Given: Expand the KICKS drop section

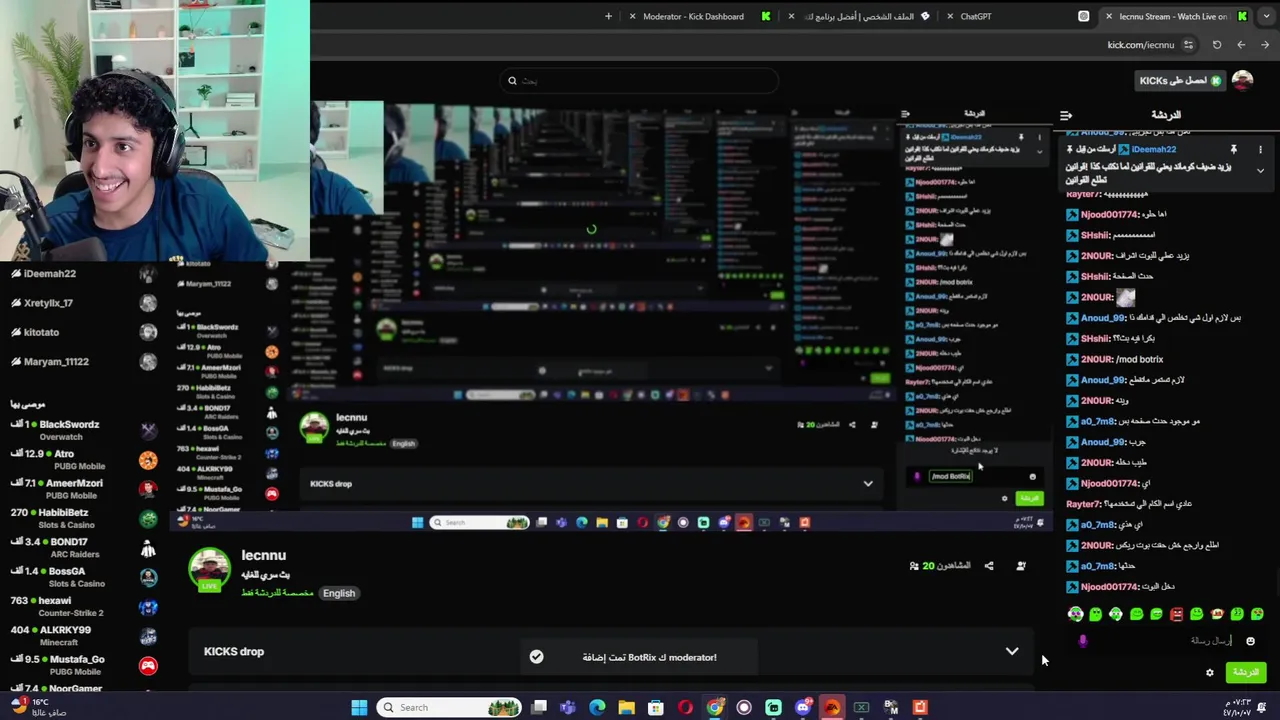Looking at the screenshot, I should [1012, 651].
